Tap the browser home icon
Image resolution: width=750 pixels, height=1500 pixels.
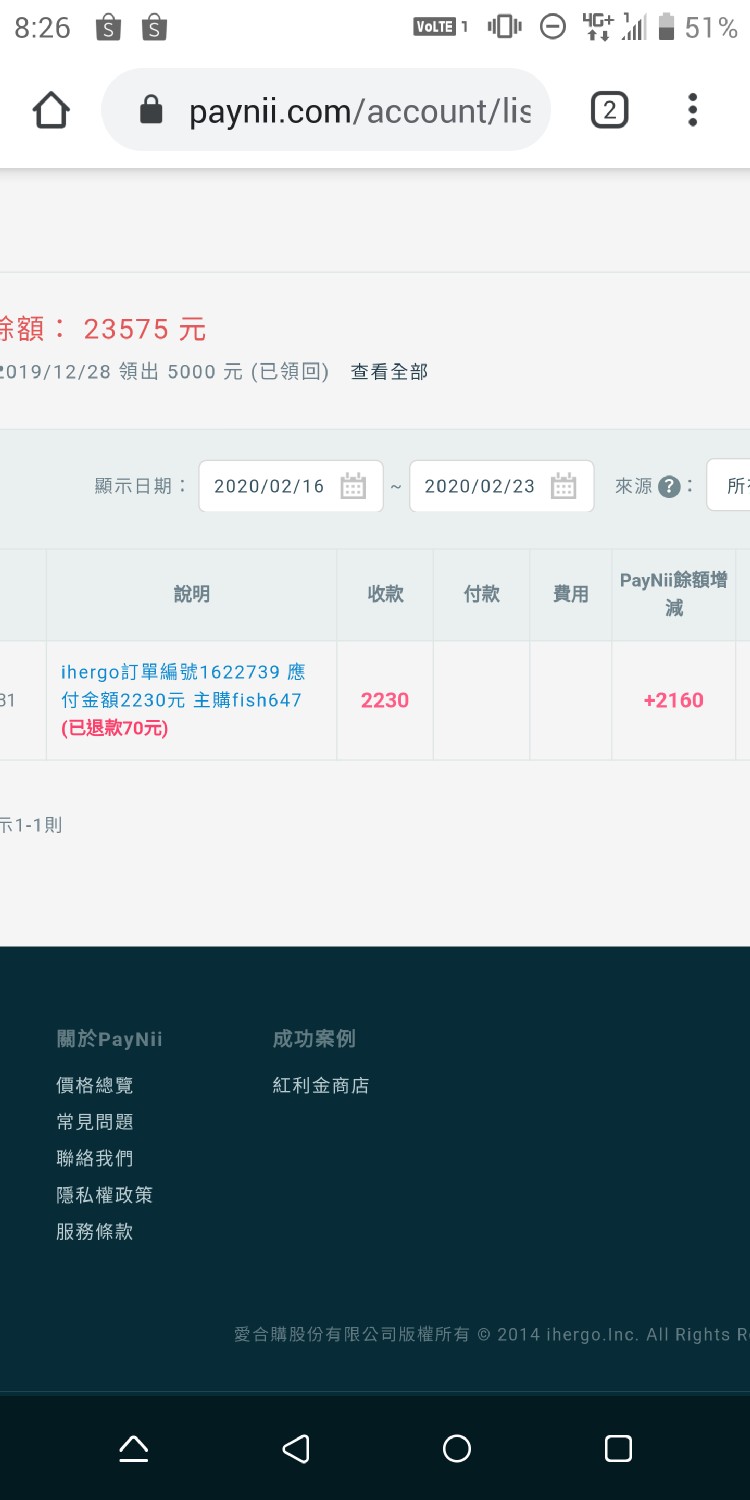51,110
